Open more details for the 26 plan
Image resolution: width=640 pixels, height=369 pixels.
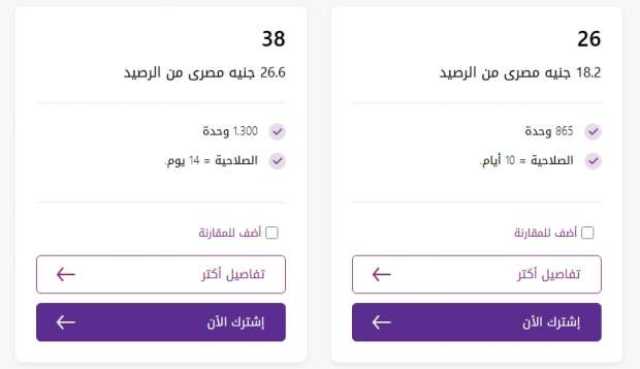coord(477,274)
